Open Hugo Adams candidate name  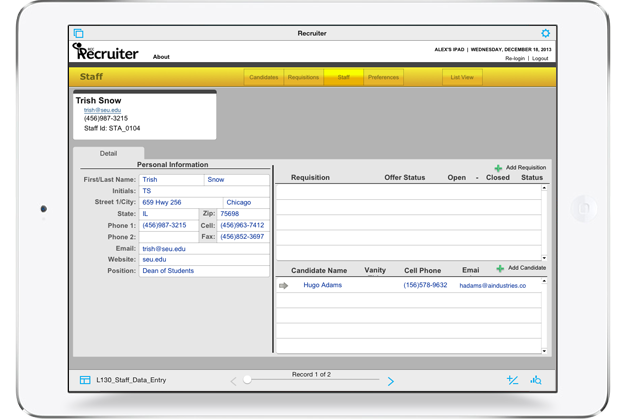click(x=323, y=285)
